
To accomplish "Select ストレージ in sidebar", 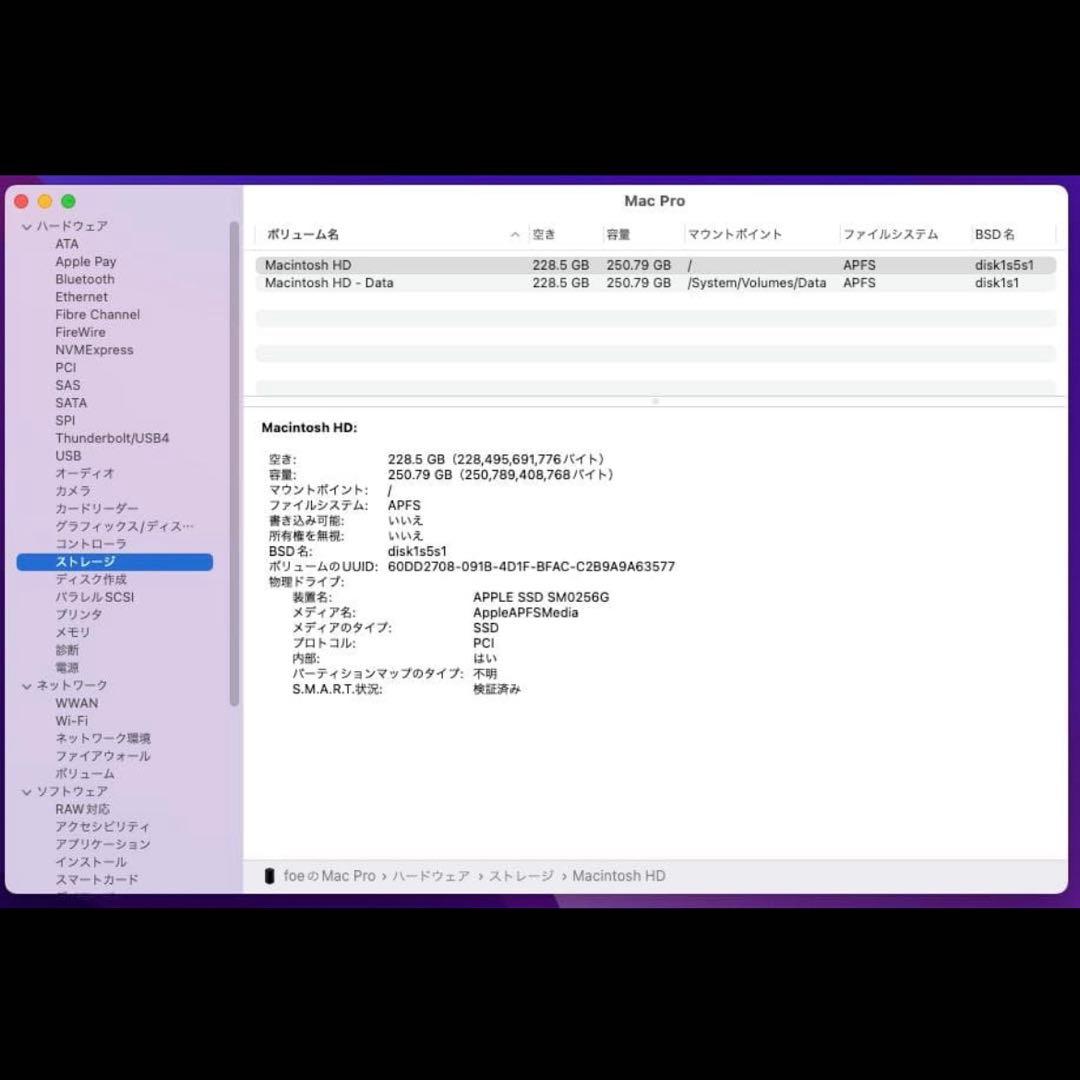I will tap(114, 562).
